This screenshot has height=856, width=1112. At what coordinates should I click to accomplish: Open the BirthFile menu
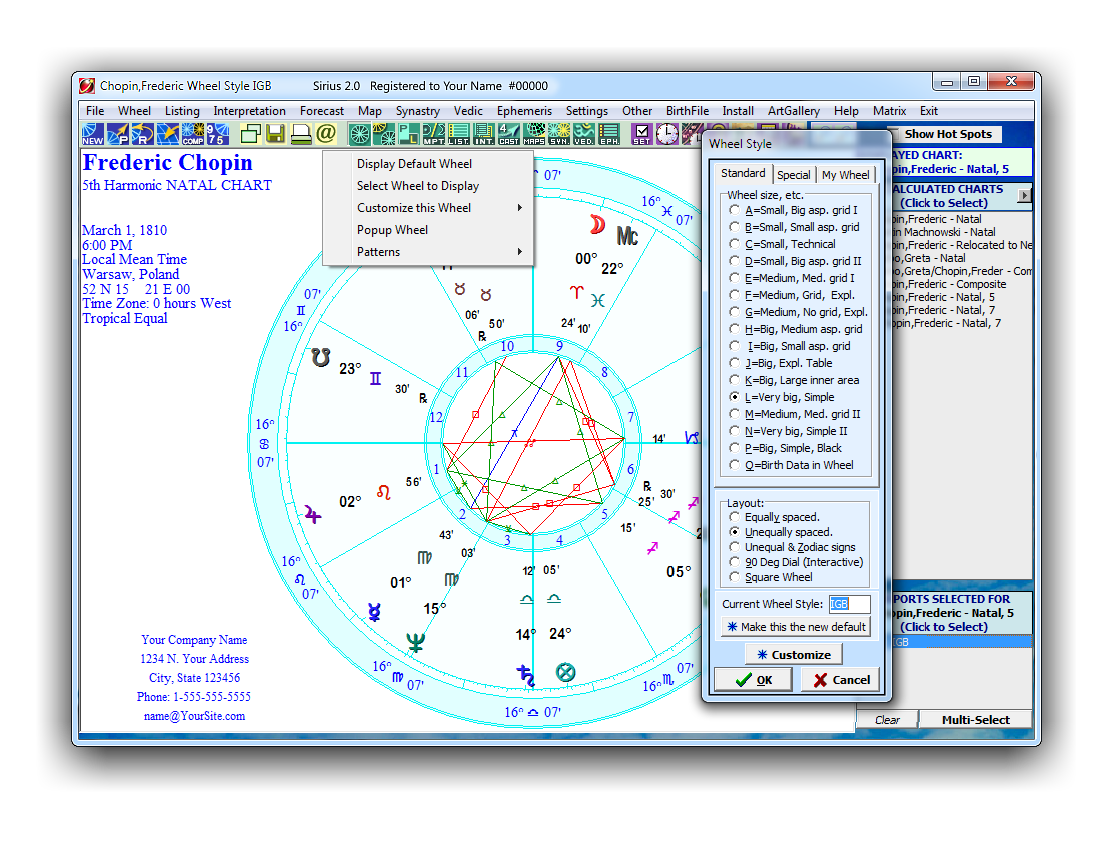(x=687, y=111)
